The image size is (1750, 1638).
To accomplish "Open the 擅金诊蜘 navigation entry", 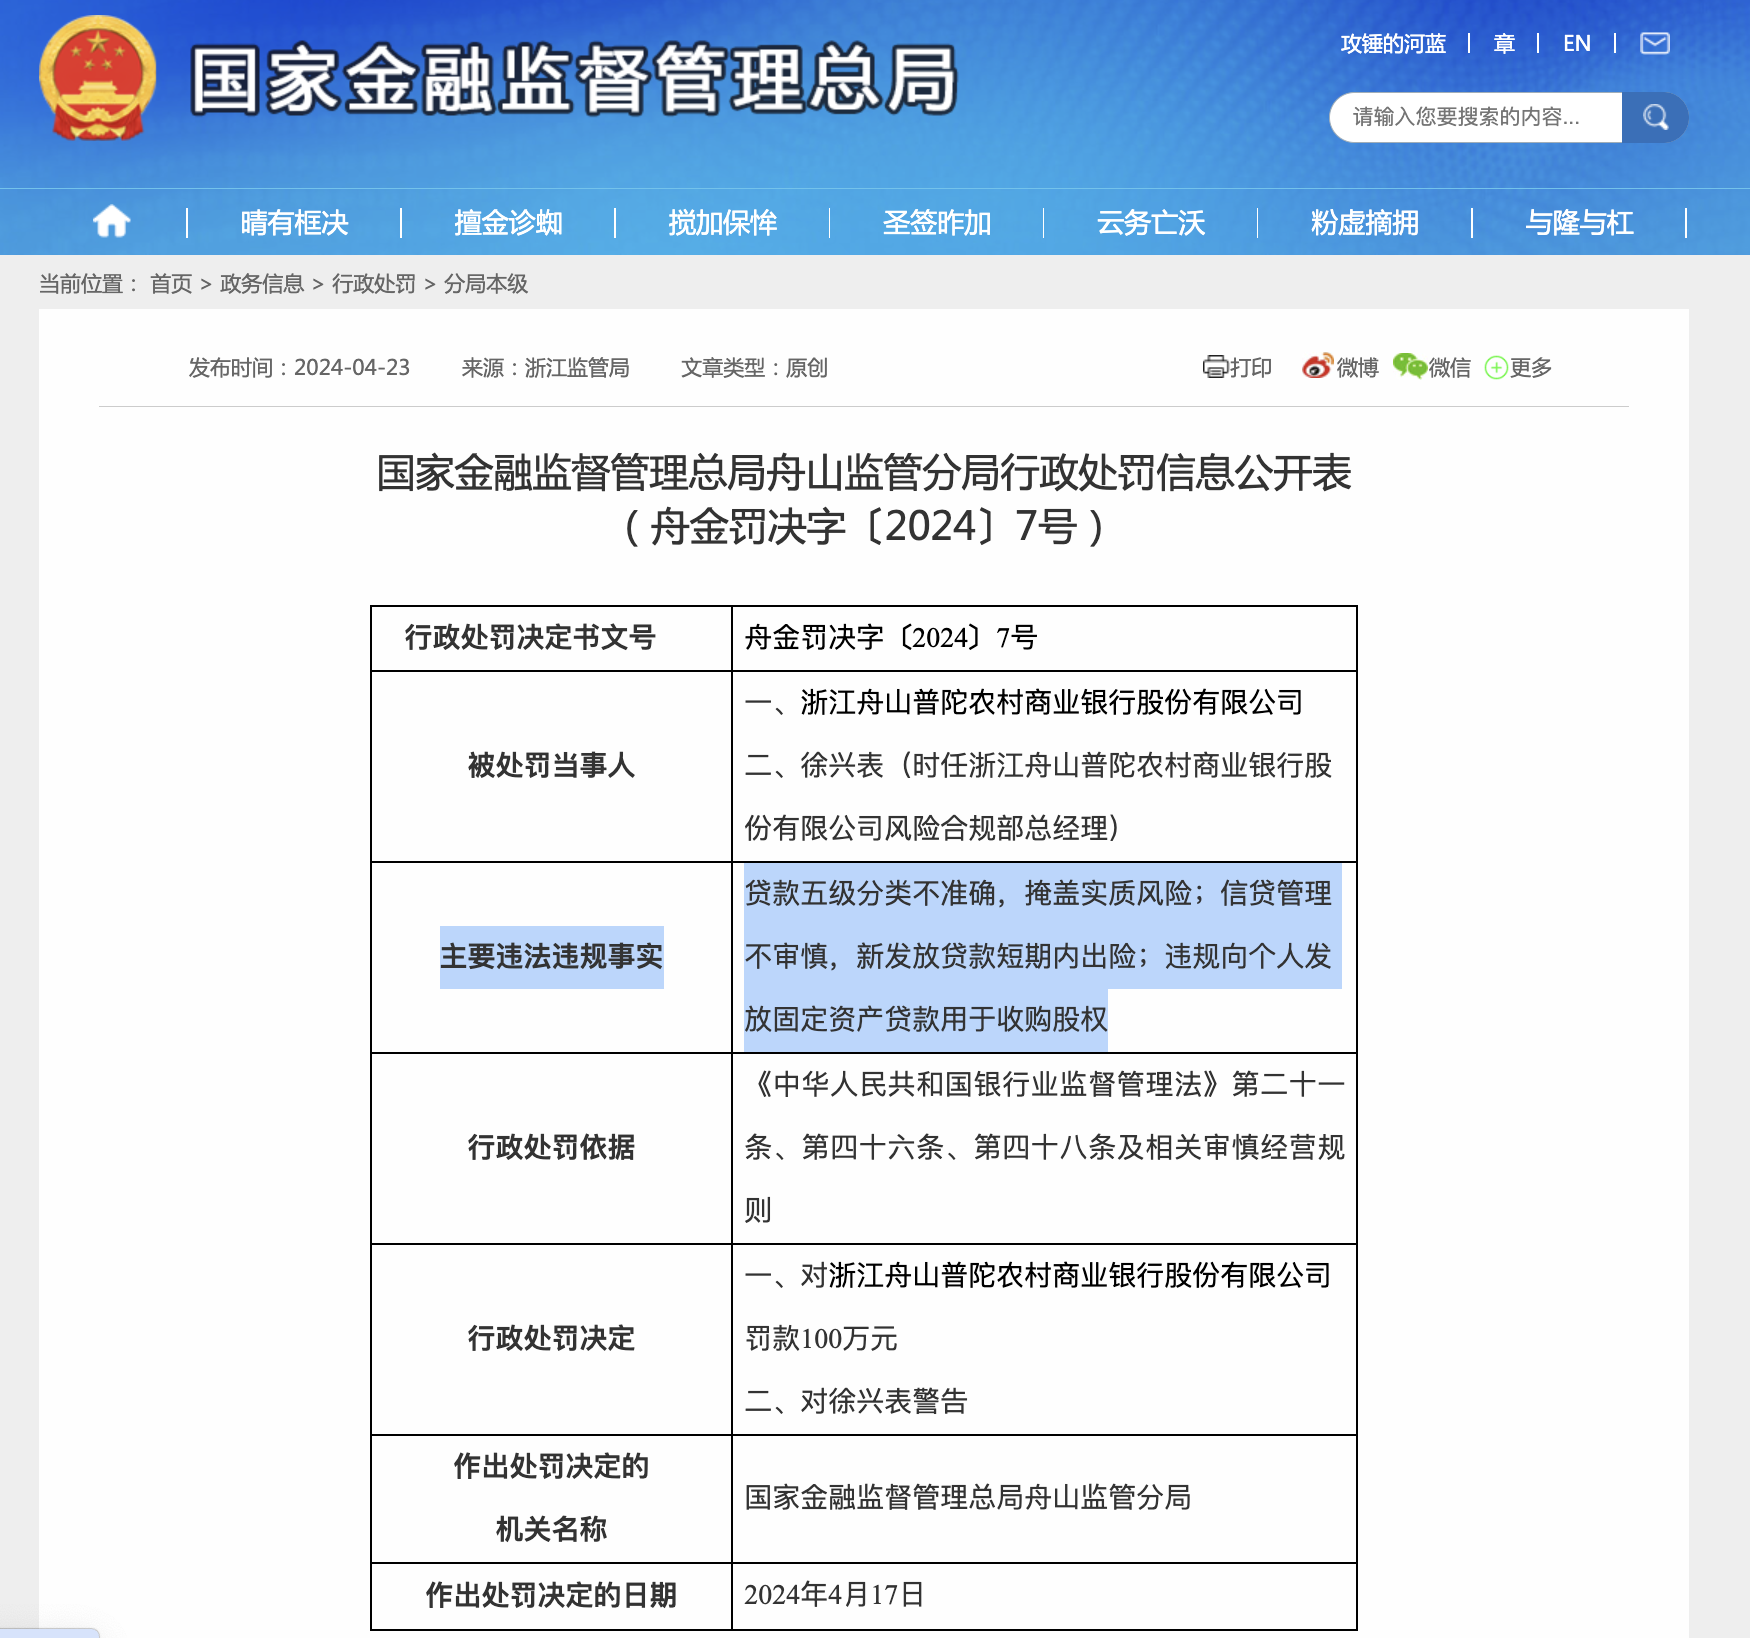I will (508, 223).
